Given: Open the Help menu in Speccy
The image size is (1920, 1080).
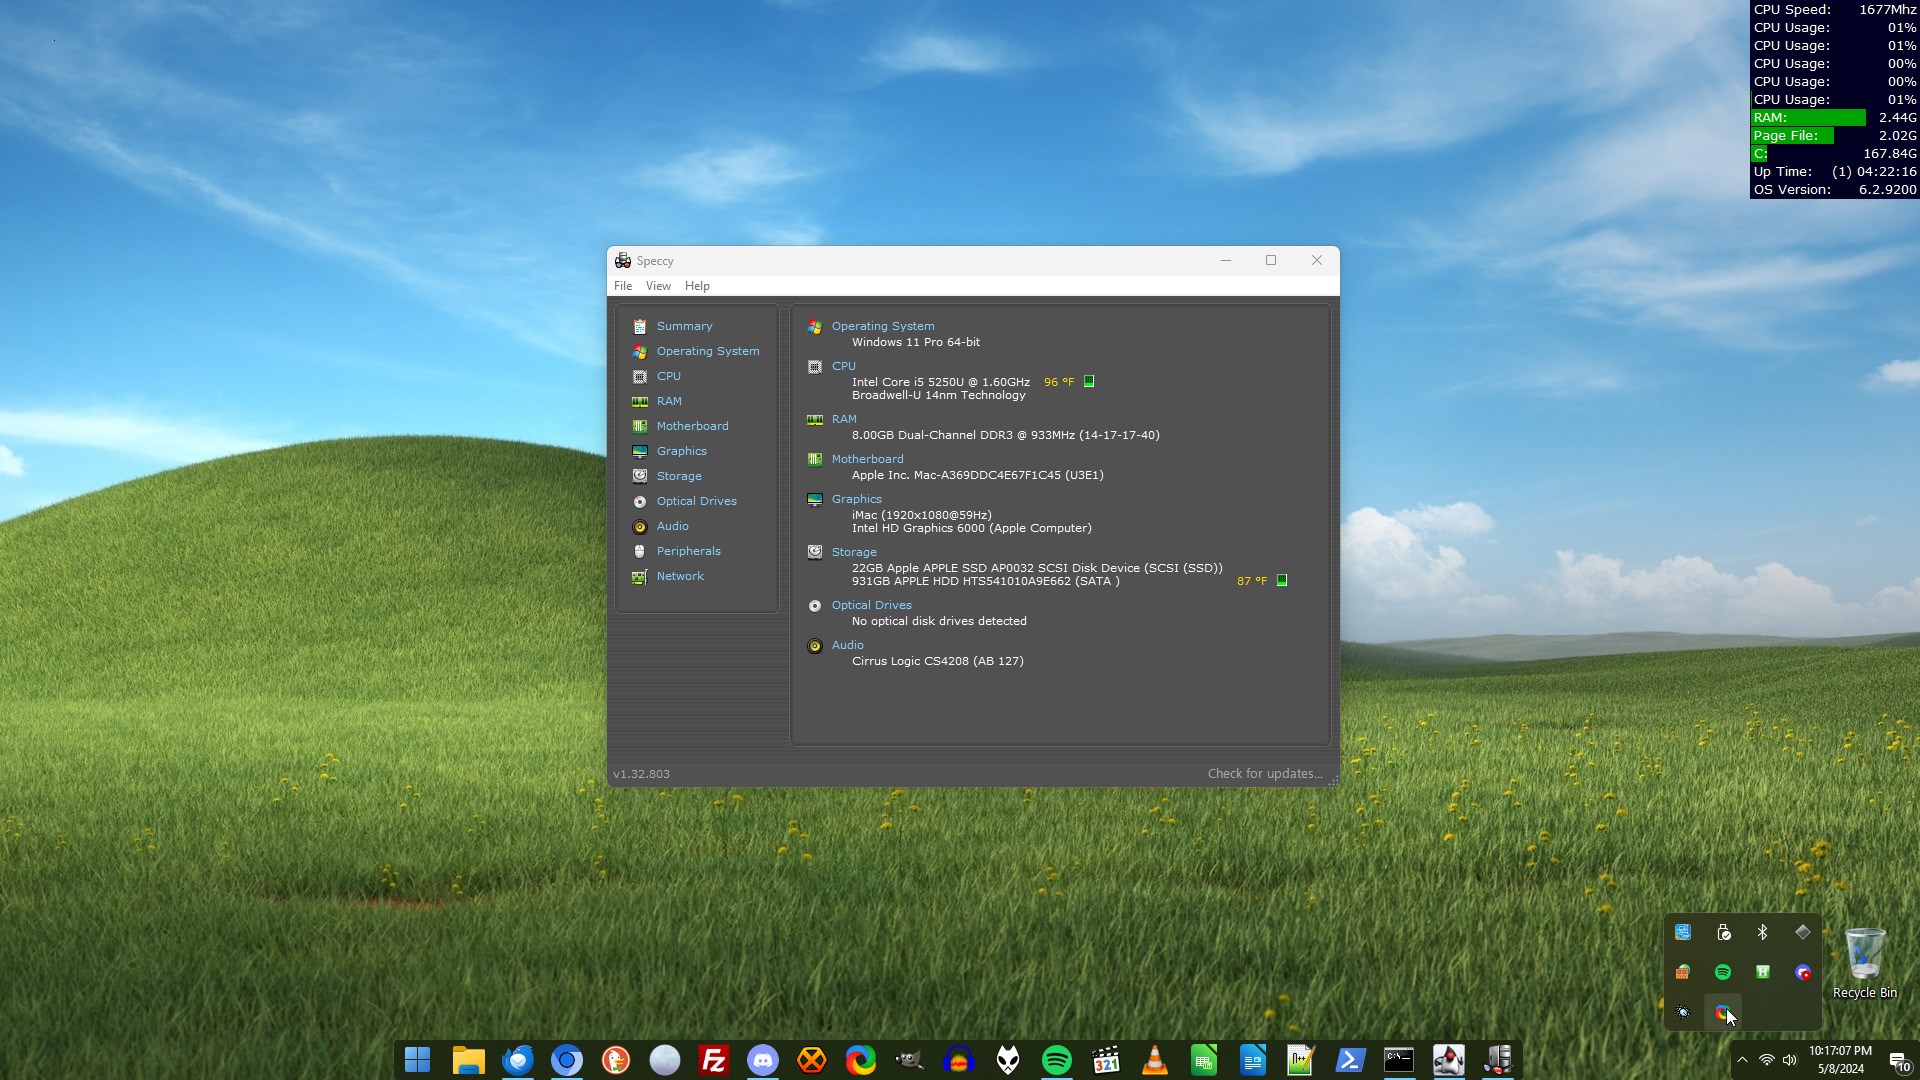Looking at the screenshot, I should click(697, 286).
